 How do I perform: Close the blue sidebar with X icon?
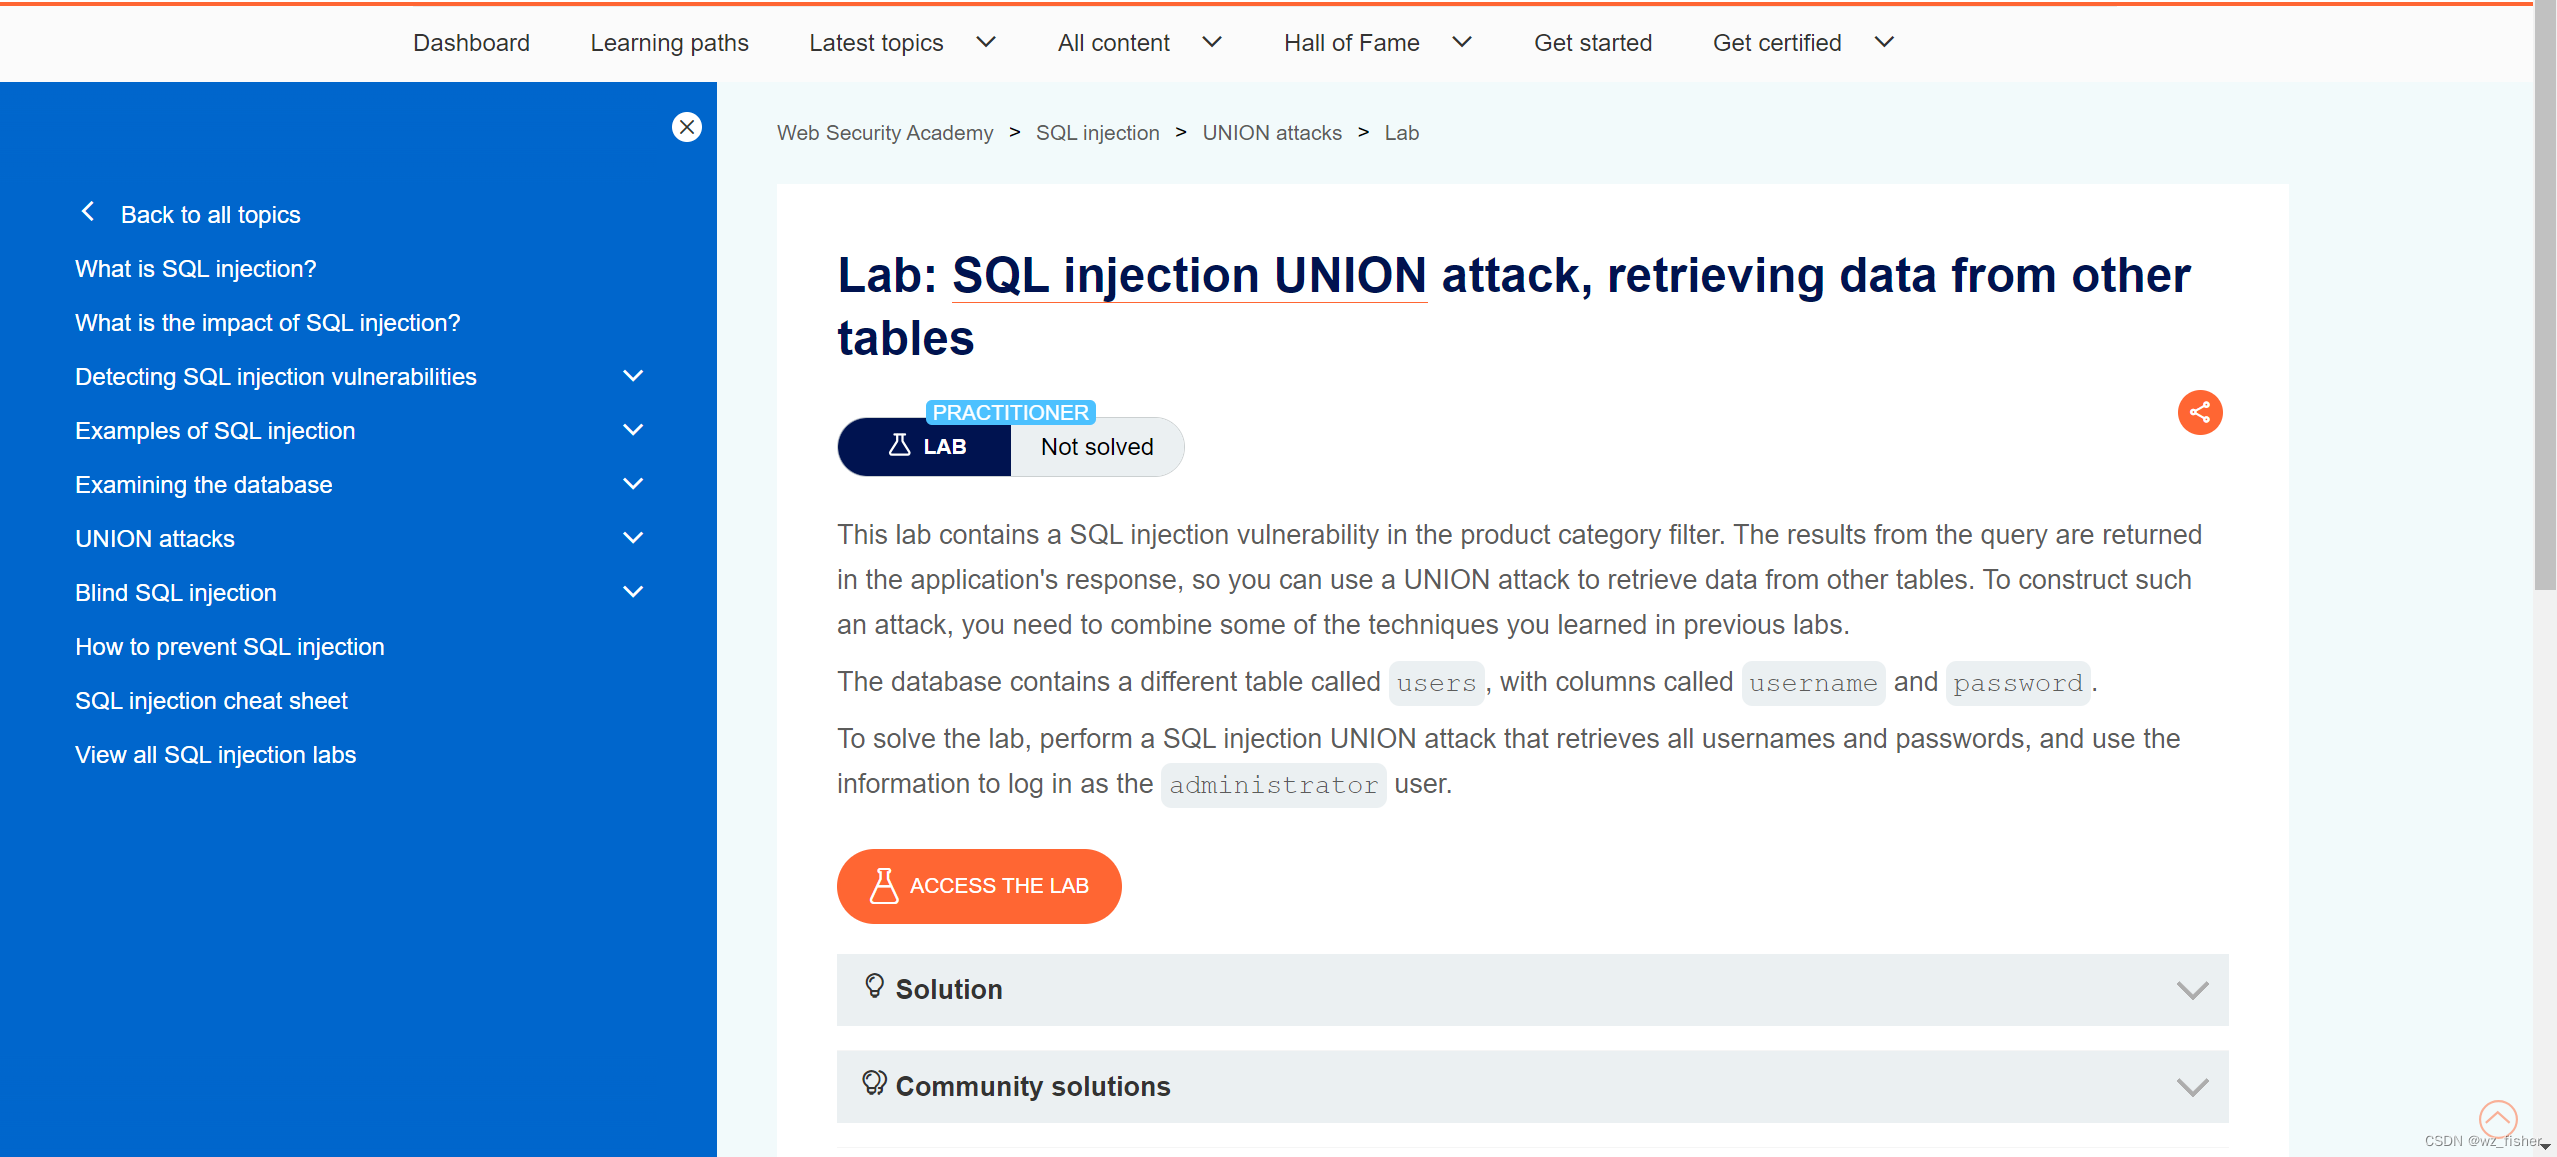tap(686, 127)
